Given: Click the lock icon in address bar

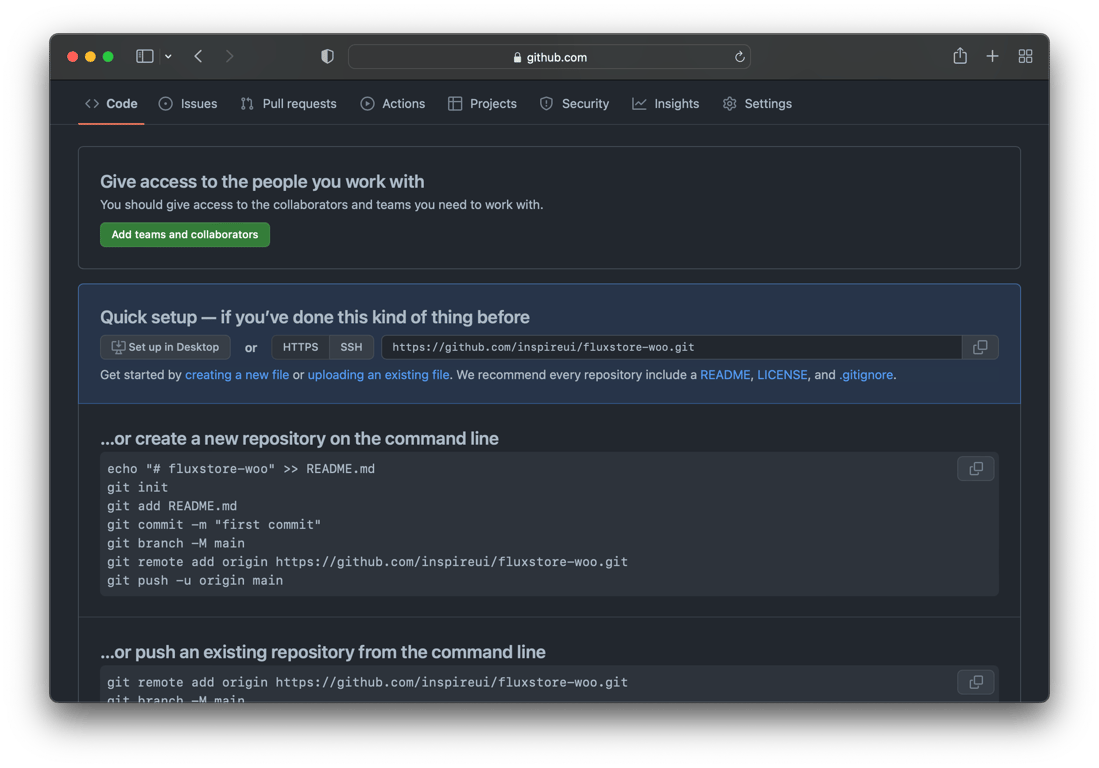Looking at the screenshot, I should [517, 57].
